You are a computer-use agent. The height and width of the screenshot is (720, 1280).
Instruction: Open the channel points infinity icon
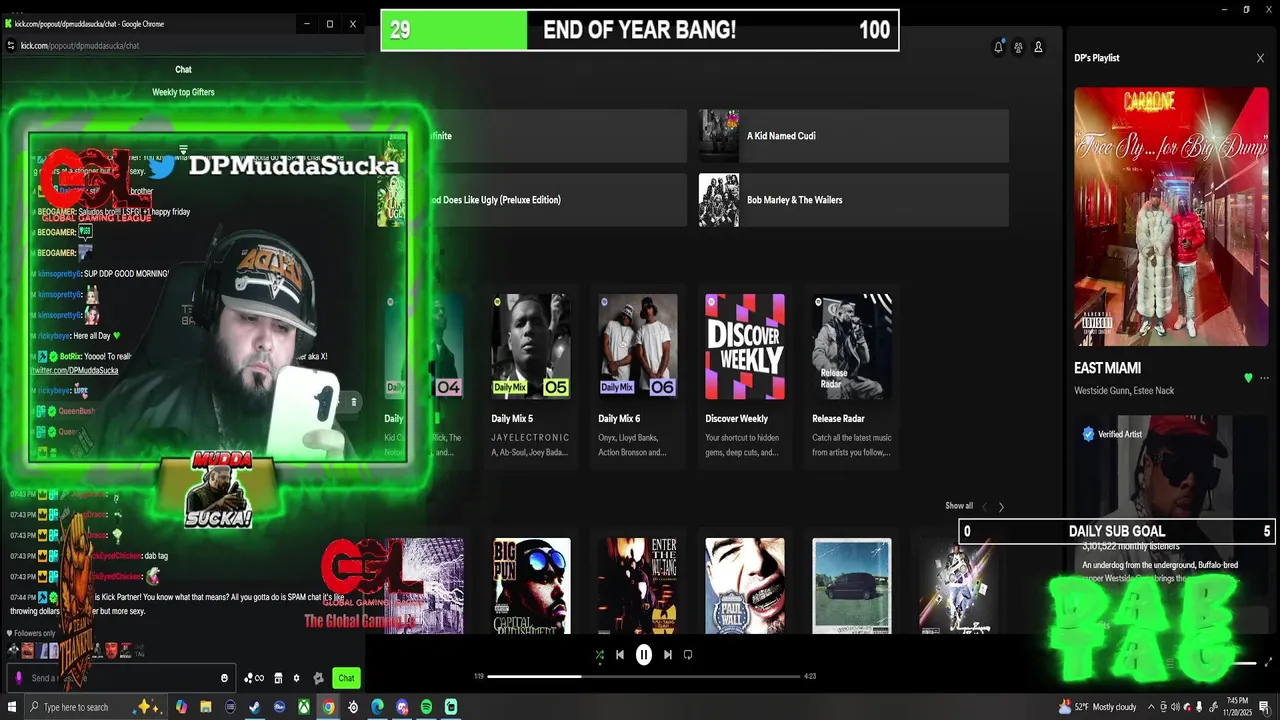pos(254,678)
